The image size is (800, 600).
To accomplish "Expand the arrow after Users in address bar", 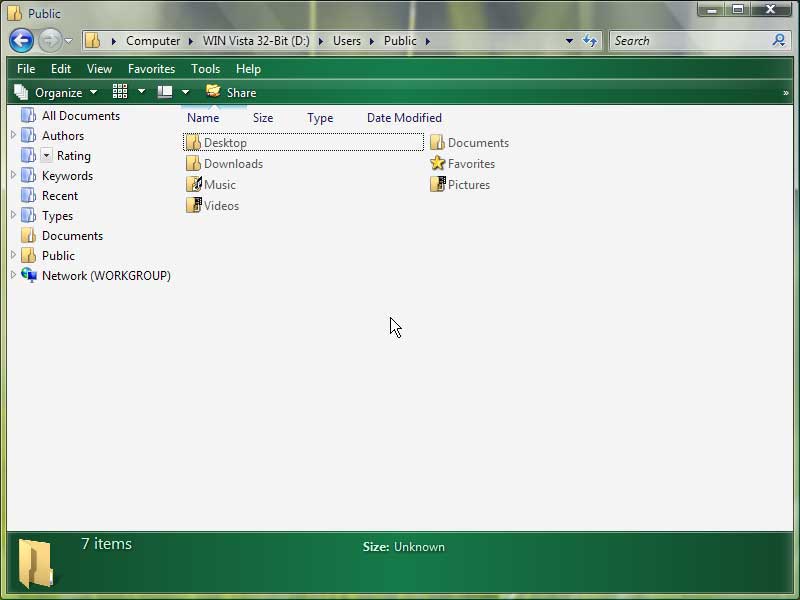I will pyautogui.click(x=372, y=41).
